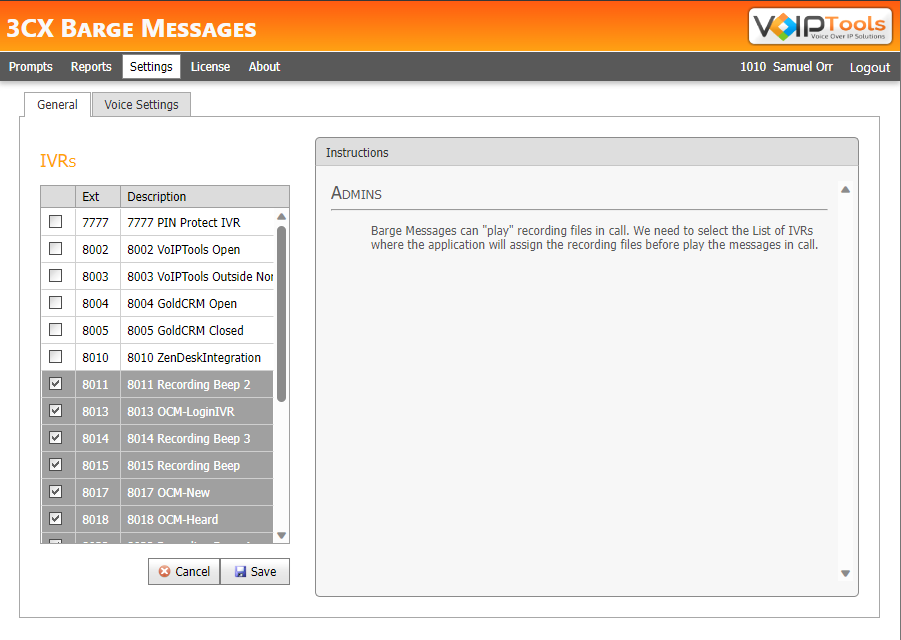
Task: Click the Save button
Action: (x=255, y=571)
